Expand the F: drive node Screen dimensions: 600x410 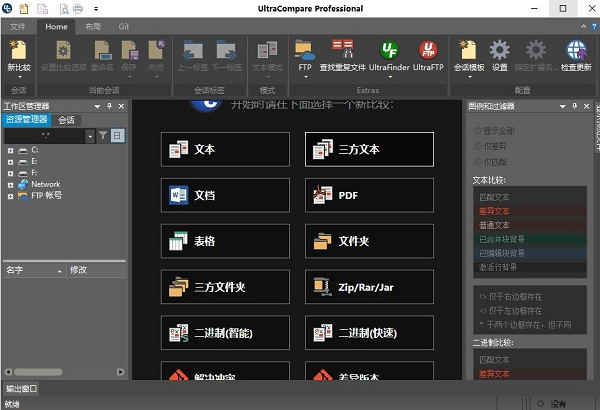pos(11,173)
